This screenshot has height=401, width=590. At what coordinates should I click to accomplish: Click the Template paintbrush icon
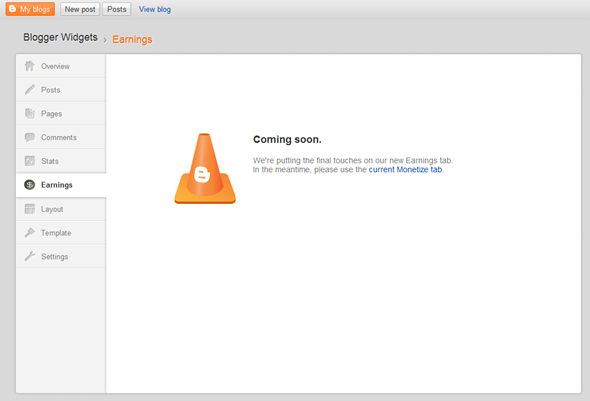pyautogui.click(x=30, y=232)
